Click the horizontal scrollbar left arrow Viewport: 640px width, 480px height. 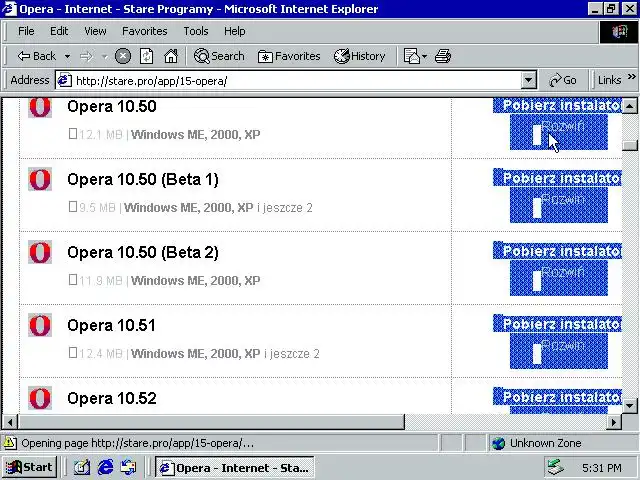click(x=10, y=422)
